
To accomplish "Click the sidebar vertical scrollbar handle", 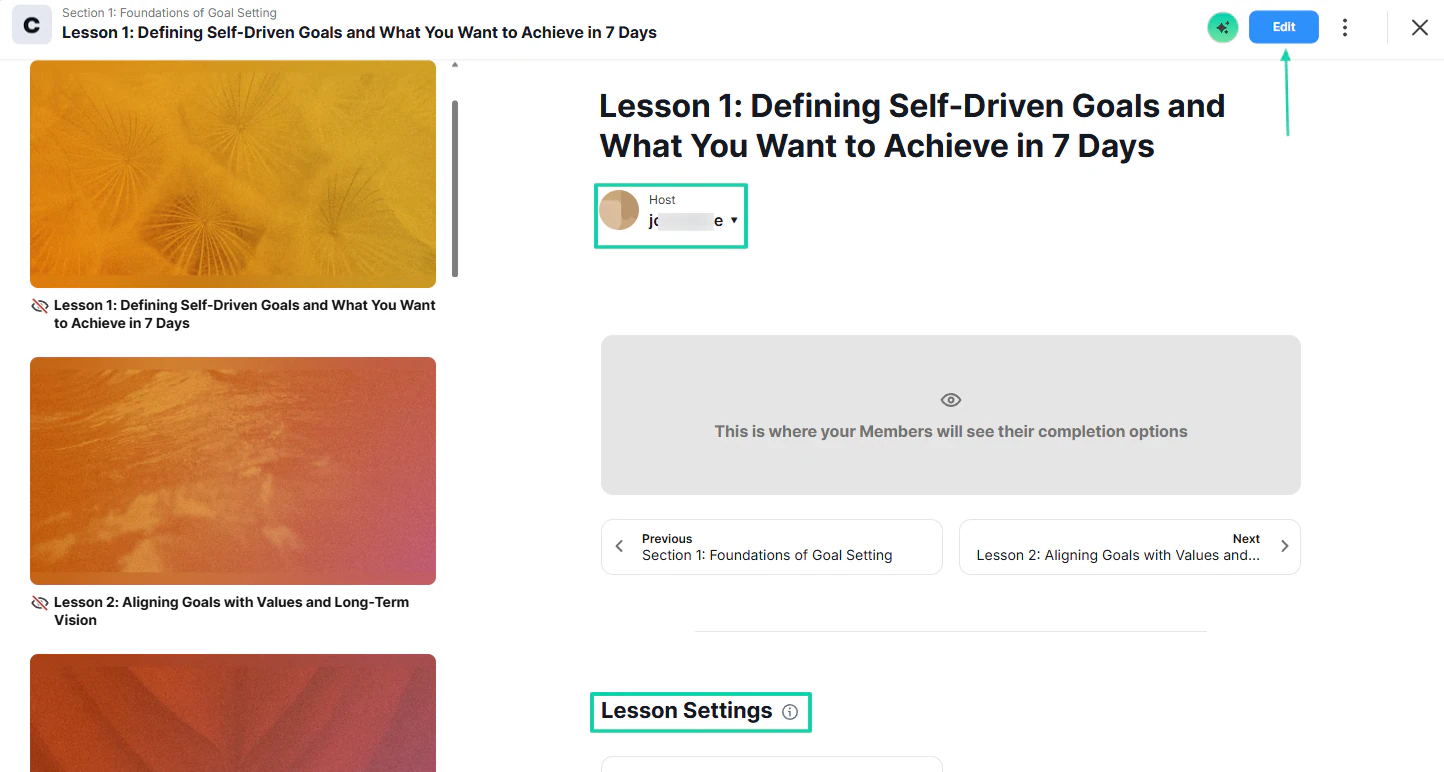I will coord(456,188).
